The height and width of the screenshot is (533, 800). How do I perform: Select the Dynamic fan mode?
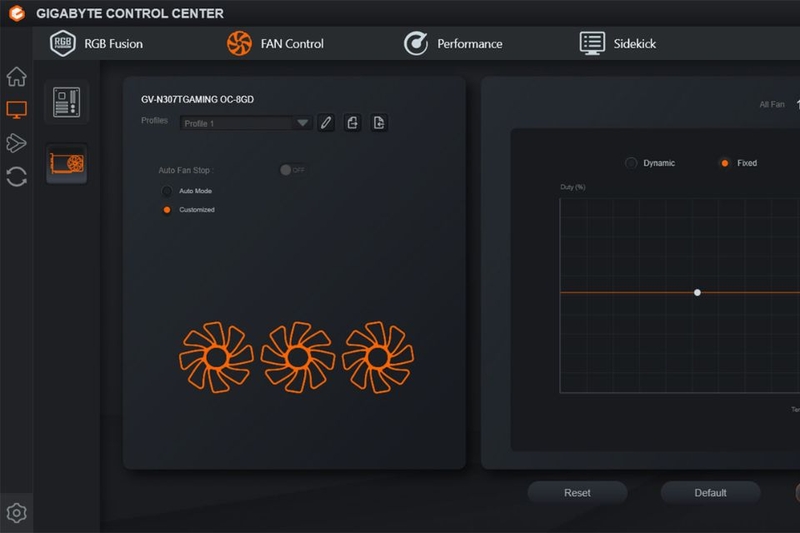(x=631, y=163)
